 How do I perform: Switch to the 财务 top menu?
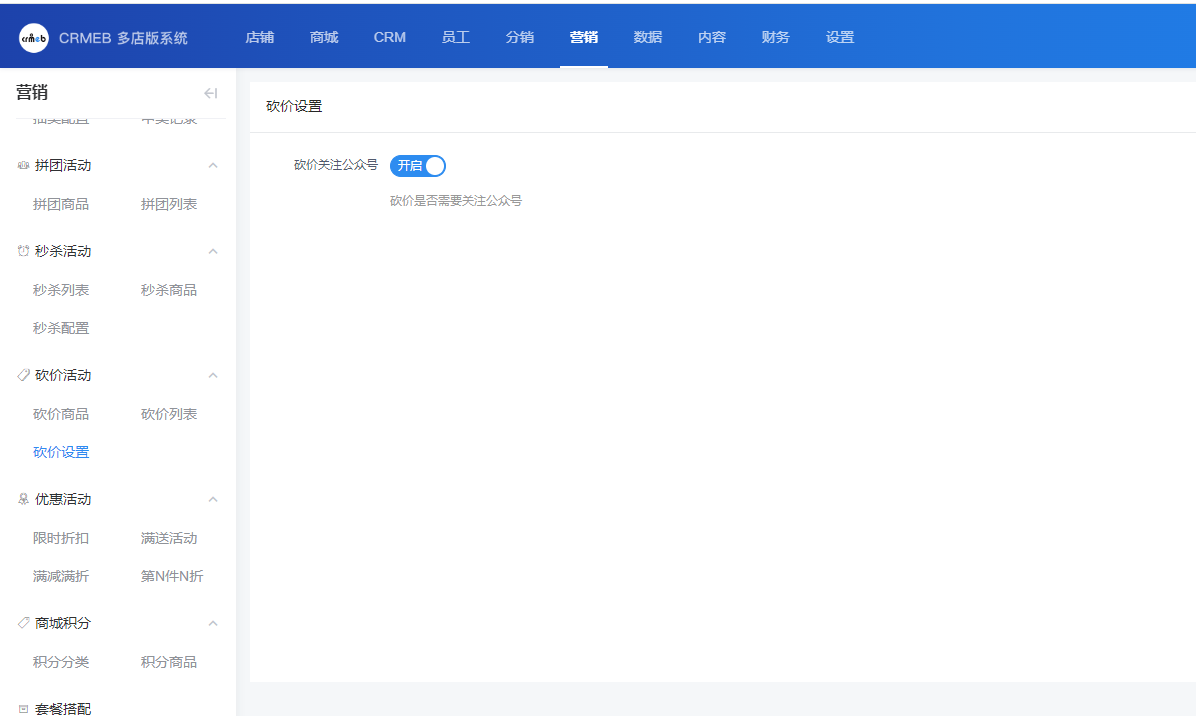pos(775,37)
